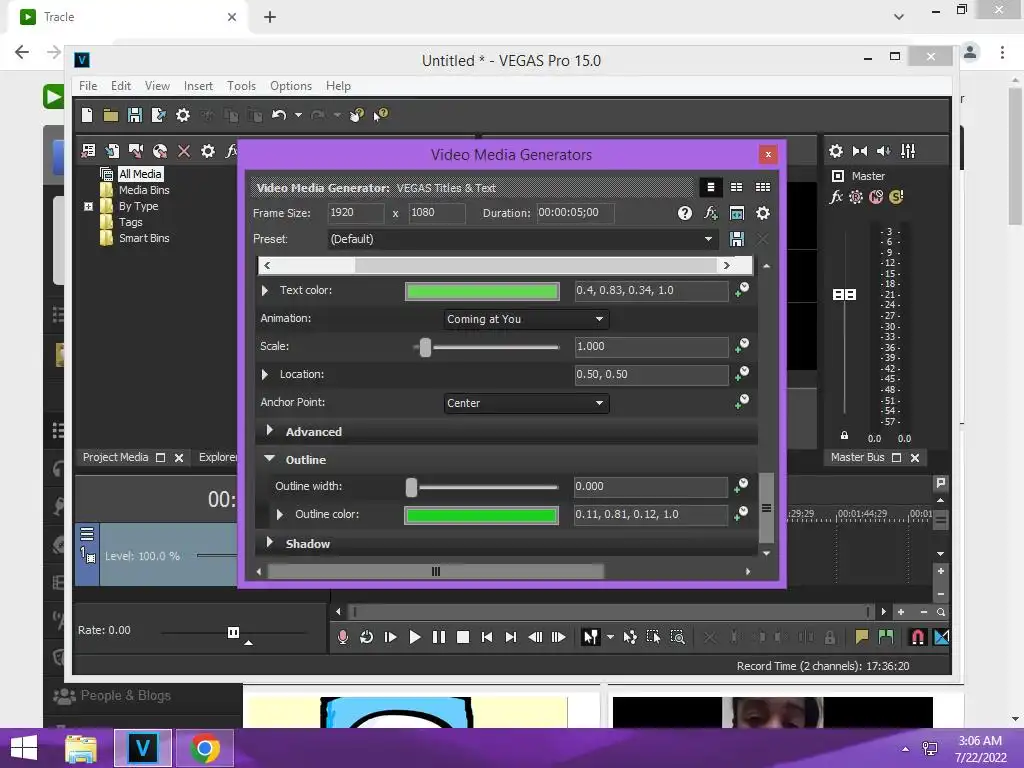Click the animate icon beside Text color
This screenshot has width=1024, height=768.
click(x=742, y=289)
